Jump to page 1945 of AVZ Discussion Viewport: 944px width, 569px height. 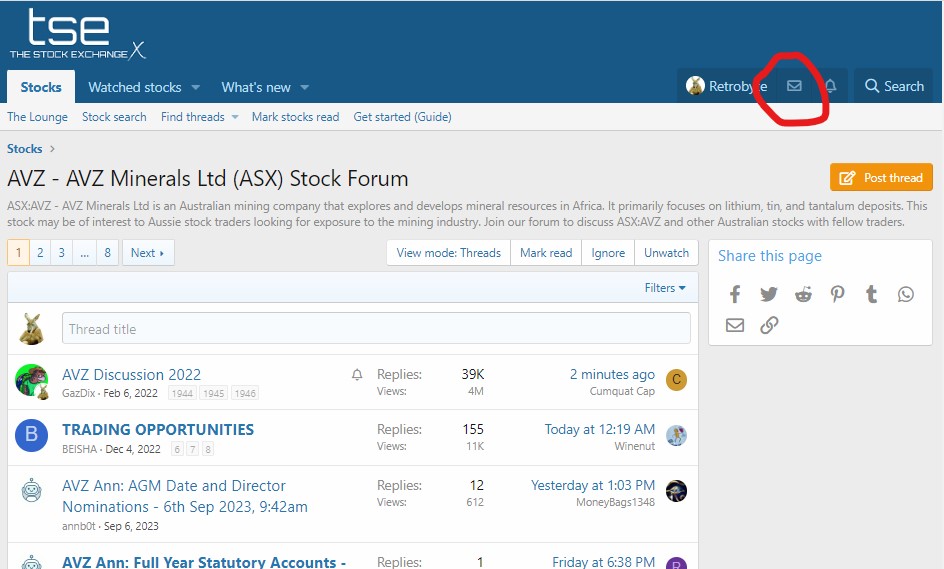click(214, 393)
